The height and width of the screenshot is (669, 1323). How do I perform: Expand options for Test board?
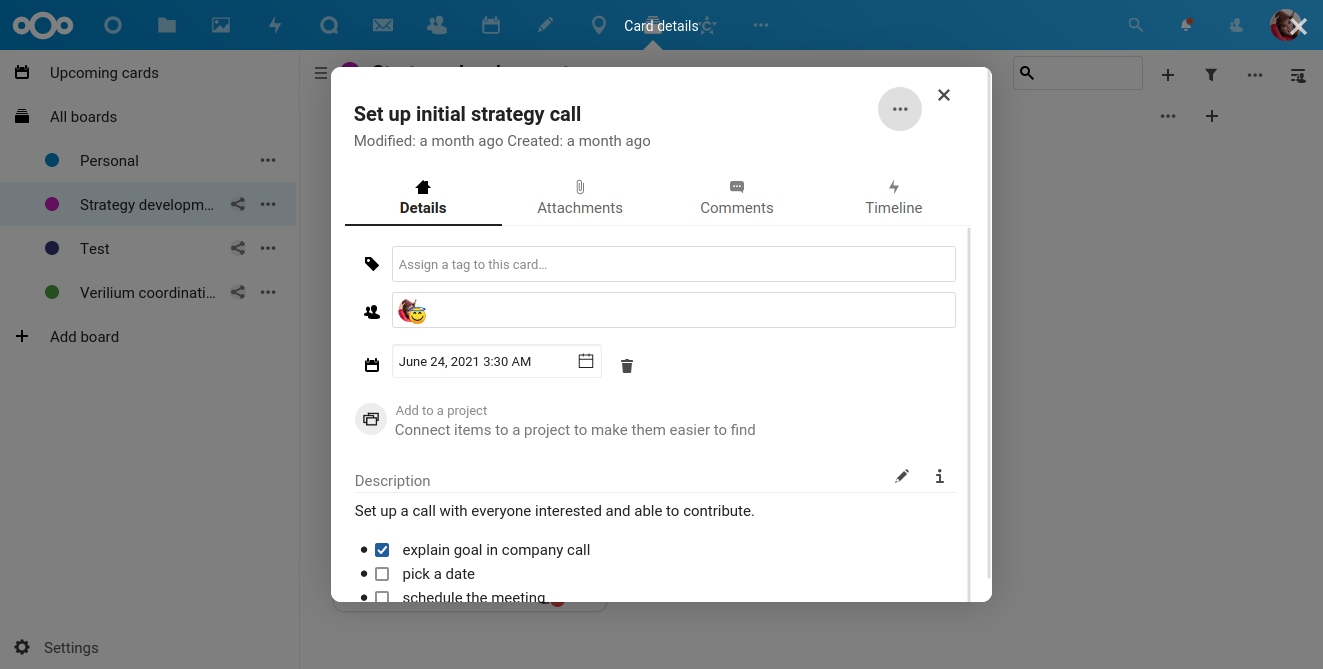(268, 249)
